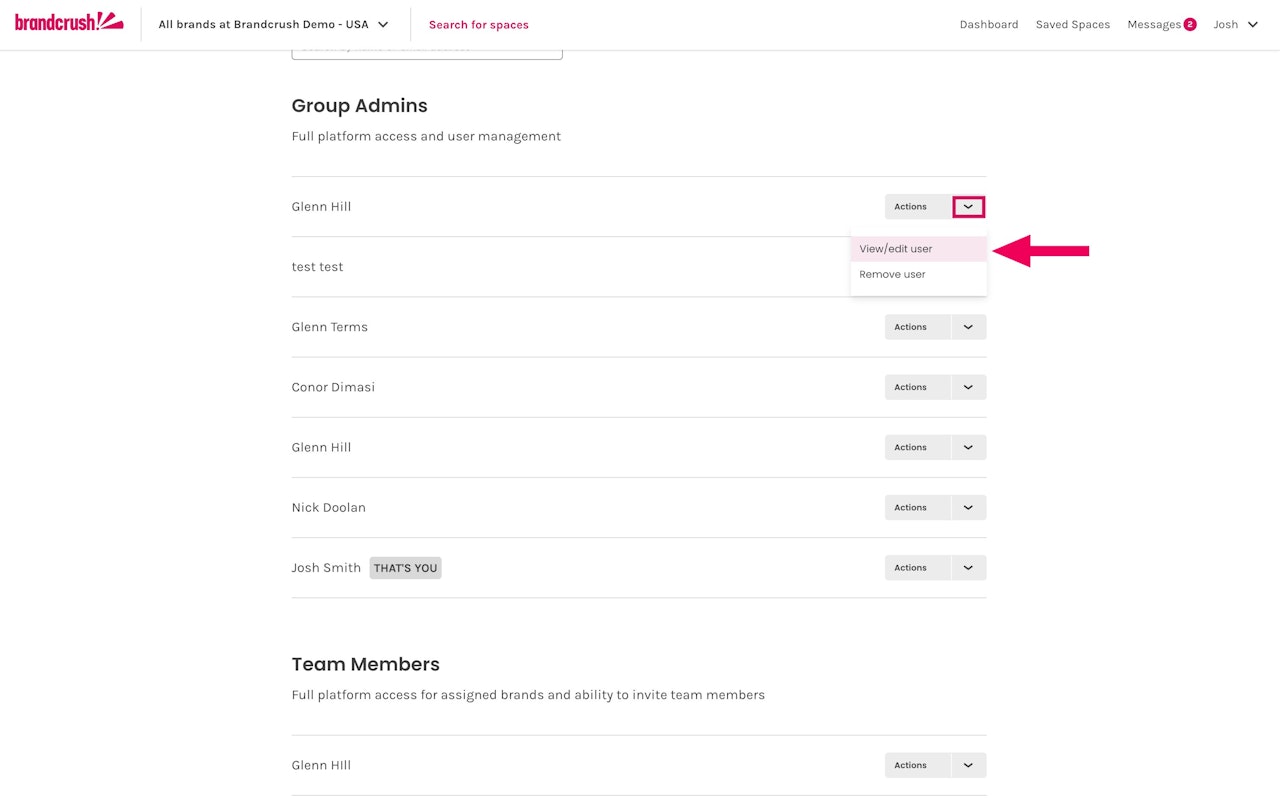This screenshot has width=1280, height=800.
Task: Expand Actions chevron for second Glenn Hill
Action: [x=968, y=447]
